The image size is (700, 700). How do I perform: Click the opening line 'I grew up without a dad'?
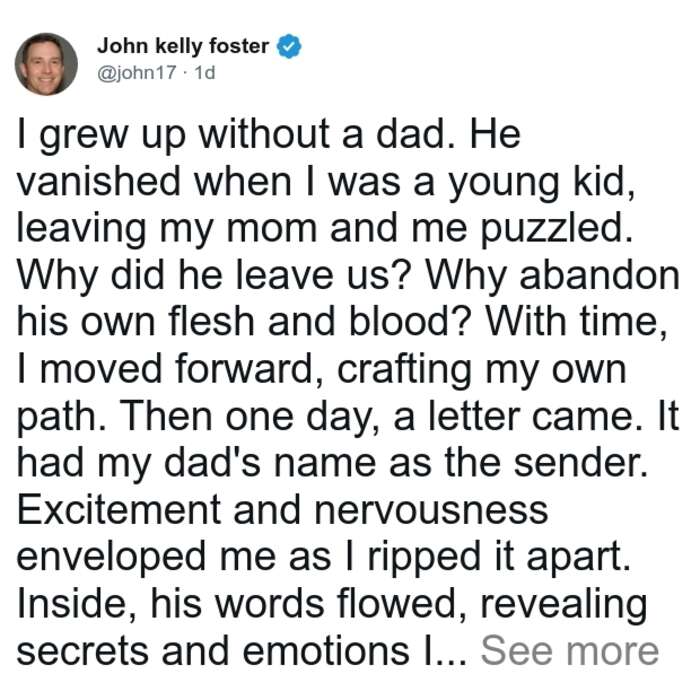point(232,134)
